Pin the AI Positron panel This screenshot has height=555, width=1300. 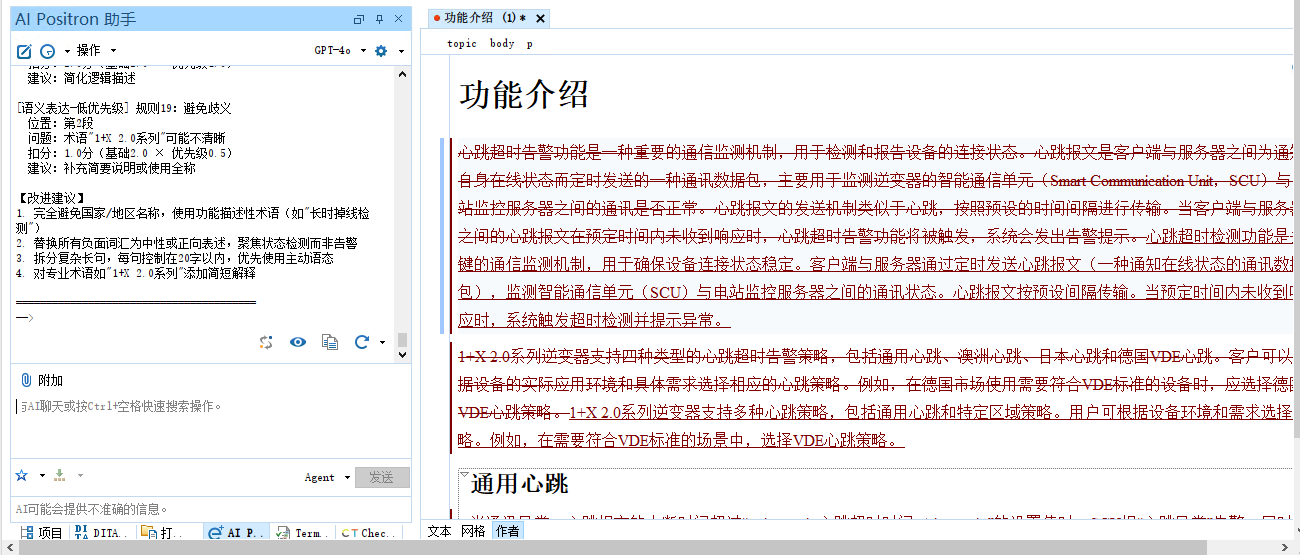pyautogui.click(x=379, y=19)
